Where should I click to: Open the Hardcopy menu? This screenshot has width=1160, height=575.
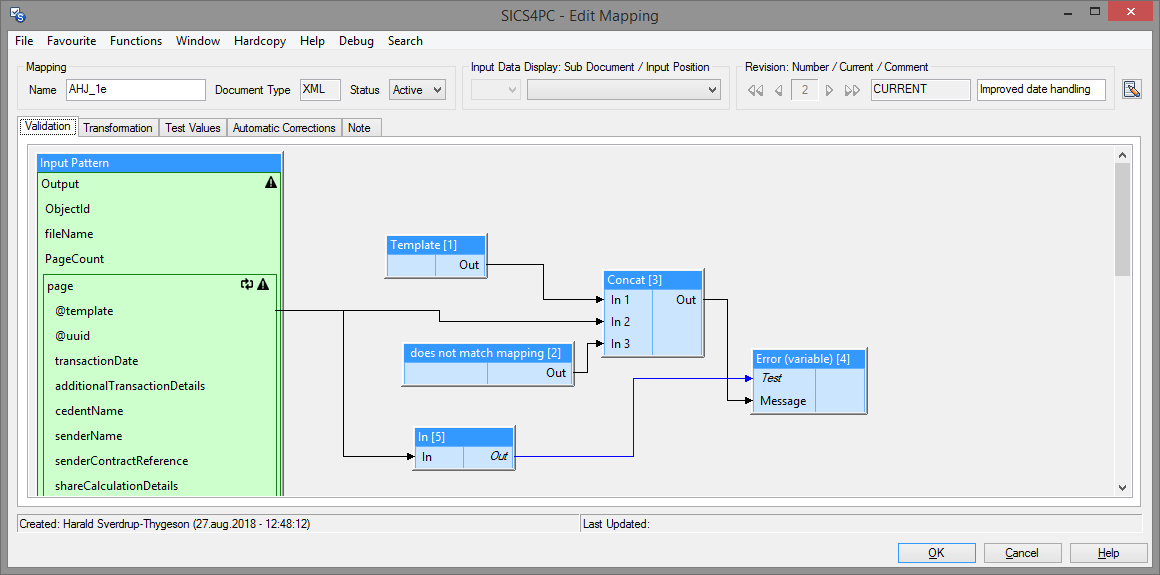(x=260, y=41)
